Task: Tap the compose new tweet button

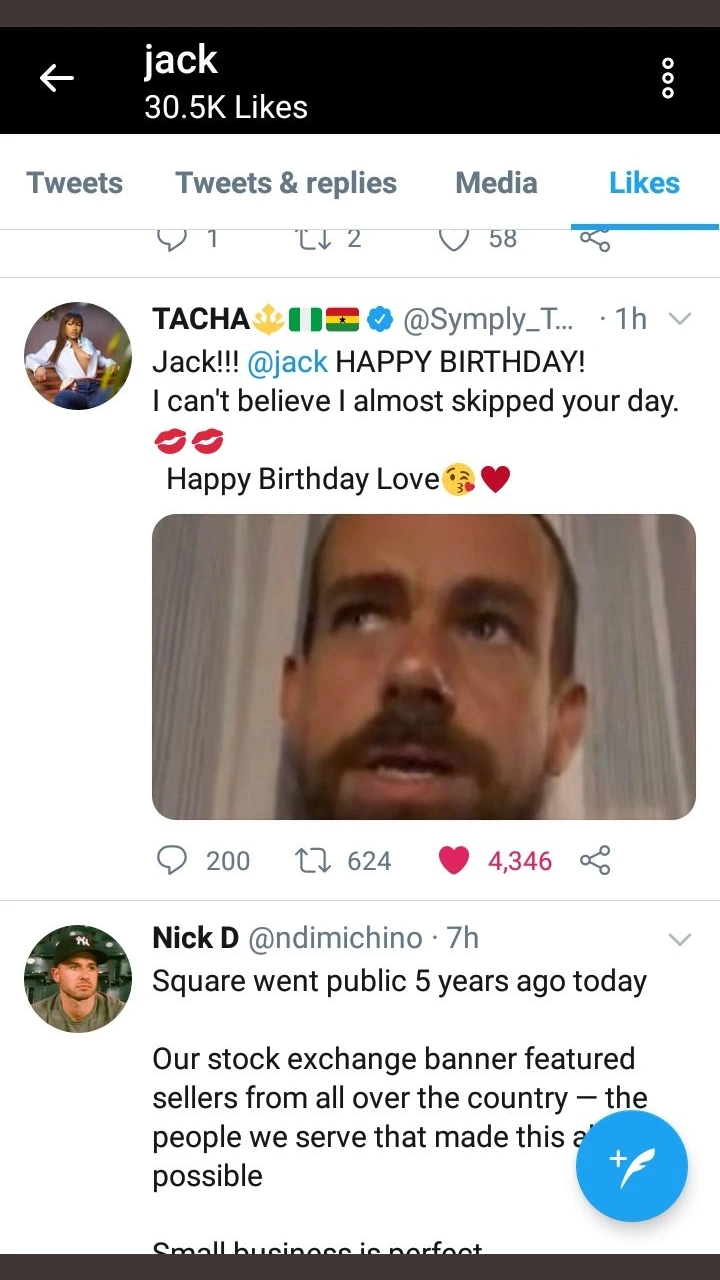Action: click(631, 1166)
